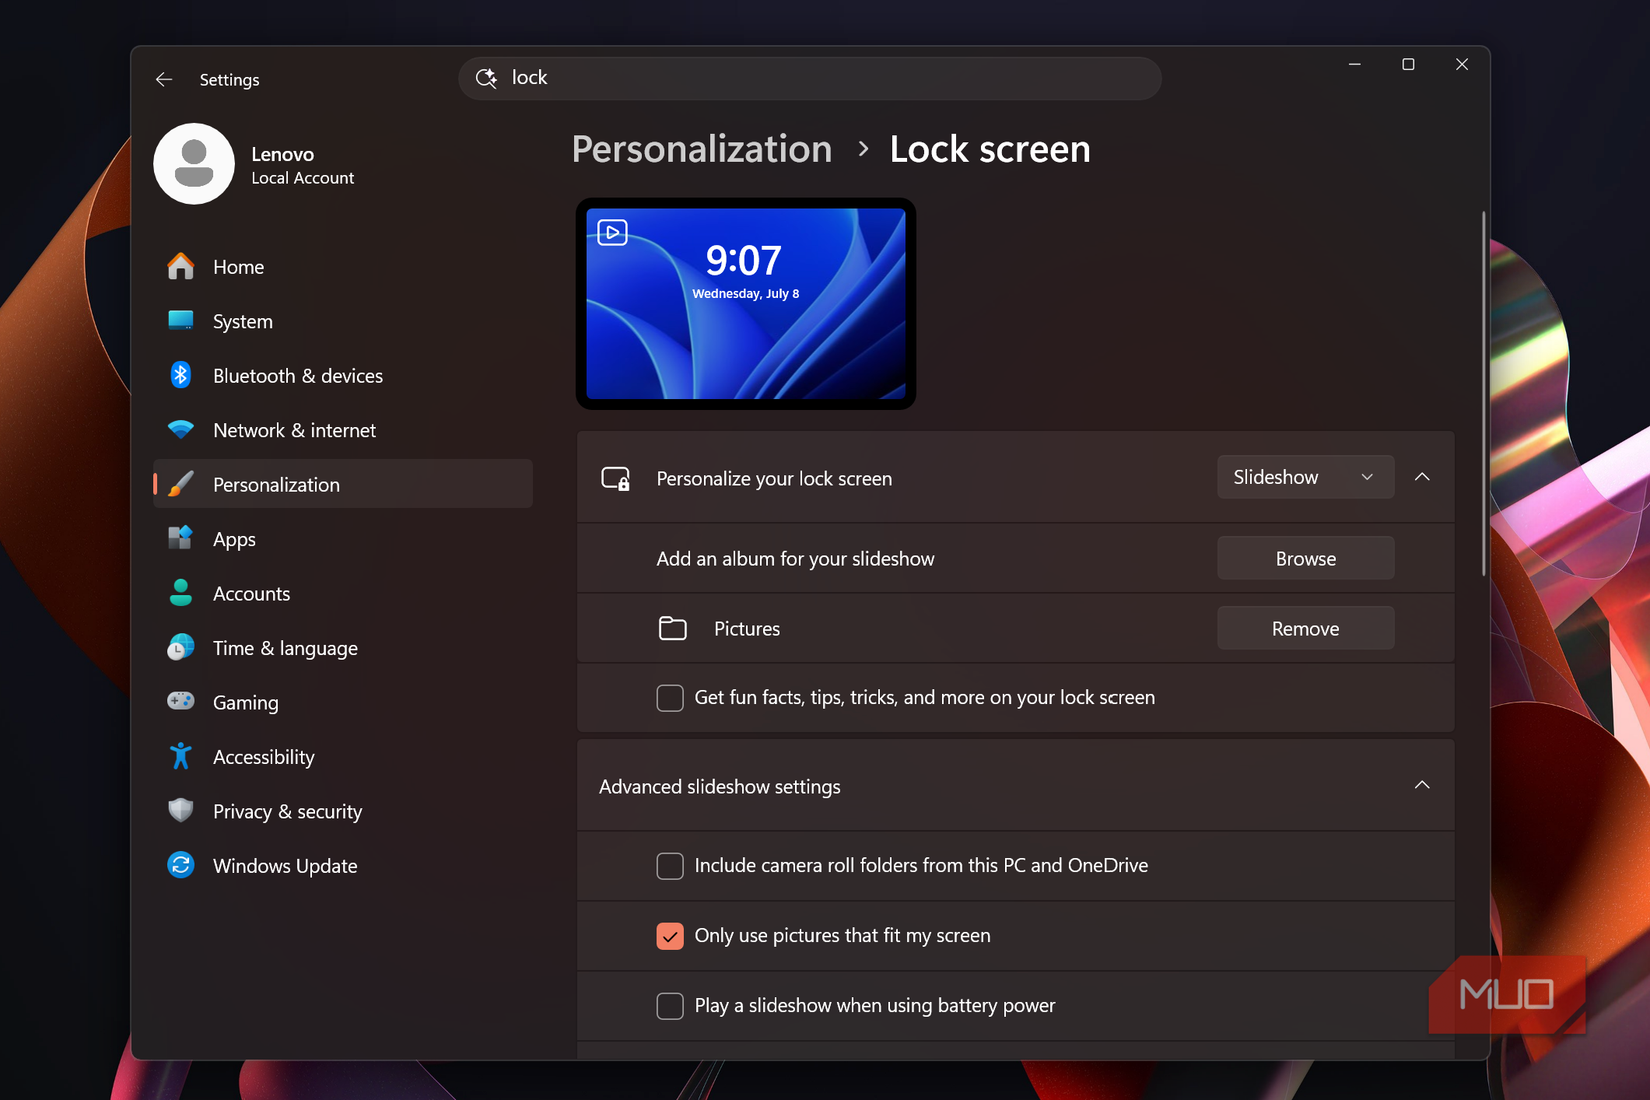The width and height of the screenshot is (1650, 1100).
Task: Click the Lenovo Local Account name
Action: pos(302,165)
